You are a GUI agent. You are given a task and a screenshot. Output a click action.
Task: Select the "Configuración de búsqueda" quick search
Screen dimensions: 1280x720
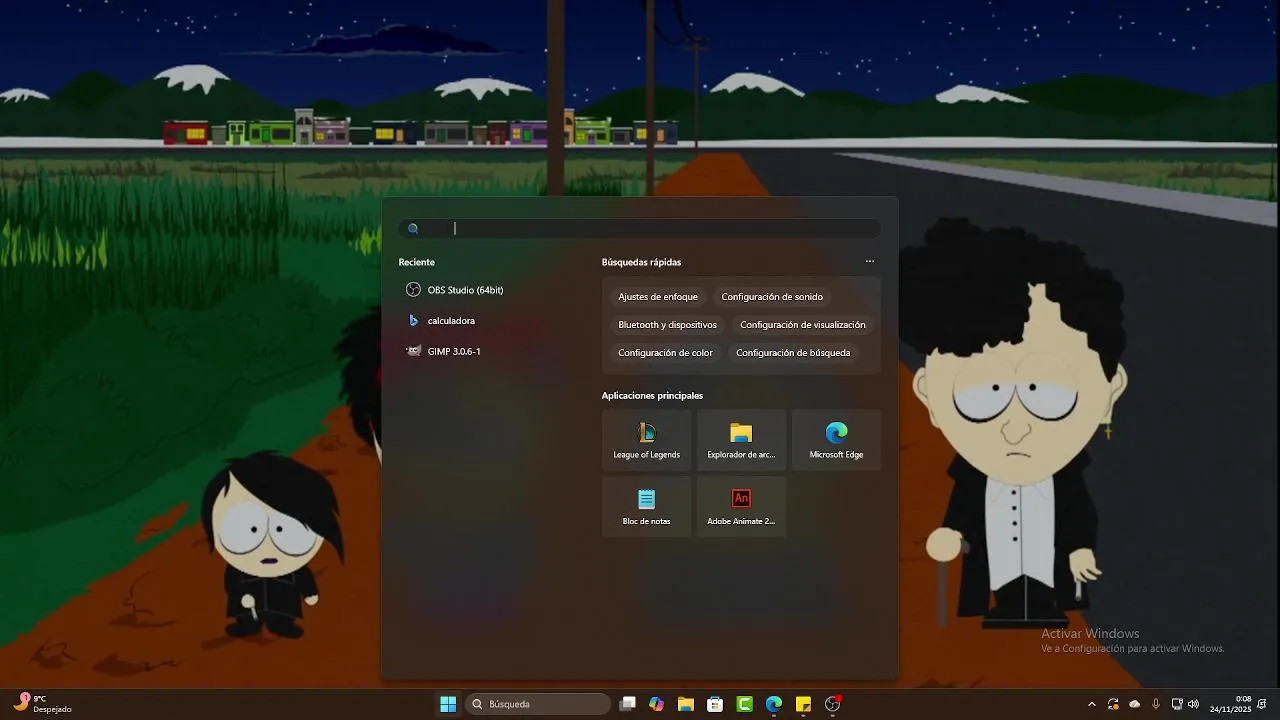[x=793, y=353]
